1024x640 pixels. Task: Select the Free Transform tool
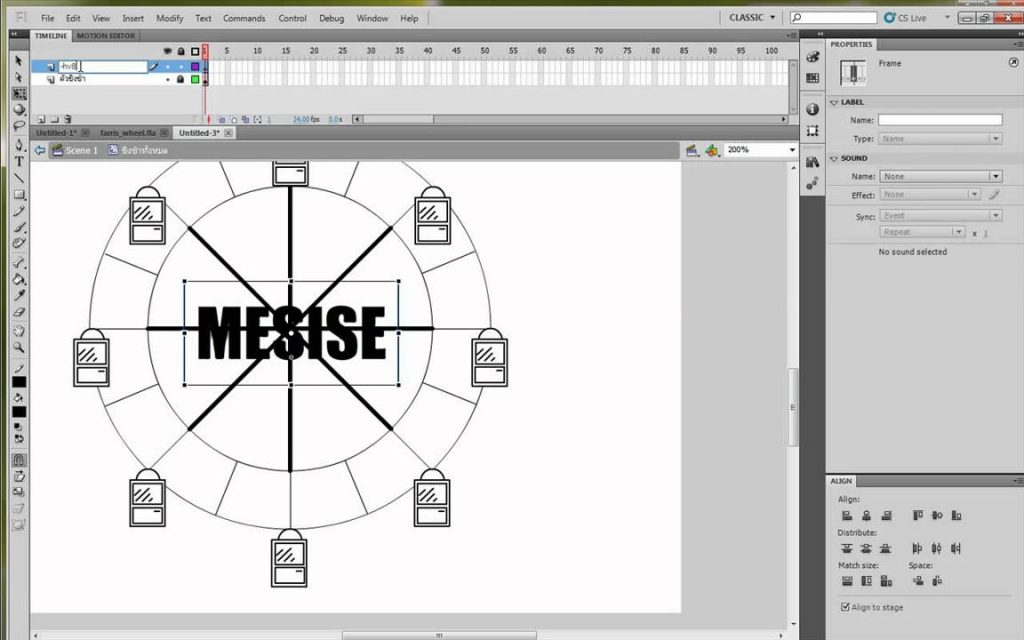point(19,93)
